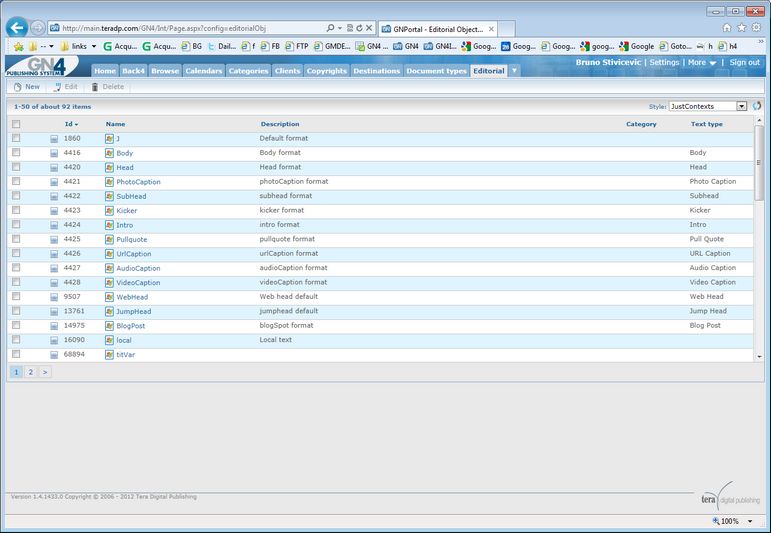Close the GNPortal browser tab
The width and height of the screenshot is (771, 533).
click(x=491, y=29)
